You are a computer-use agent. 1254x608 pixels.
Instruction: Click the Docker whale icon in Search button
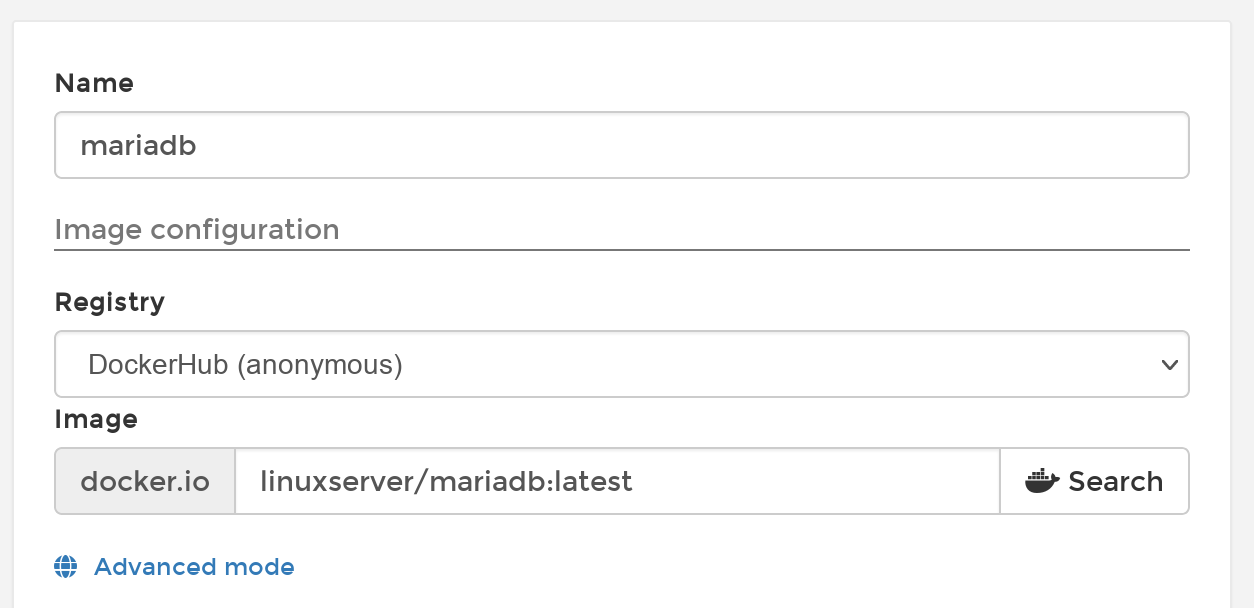[x=1042, y=481]
